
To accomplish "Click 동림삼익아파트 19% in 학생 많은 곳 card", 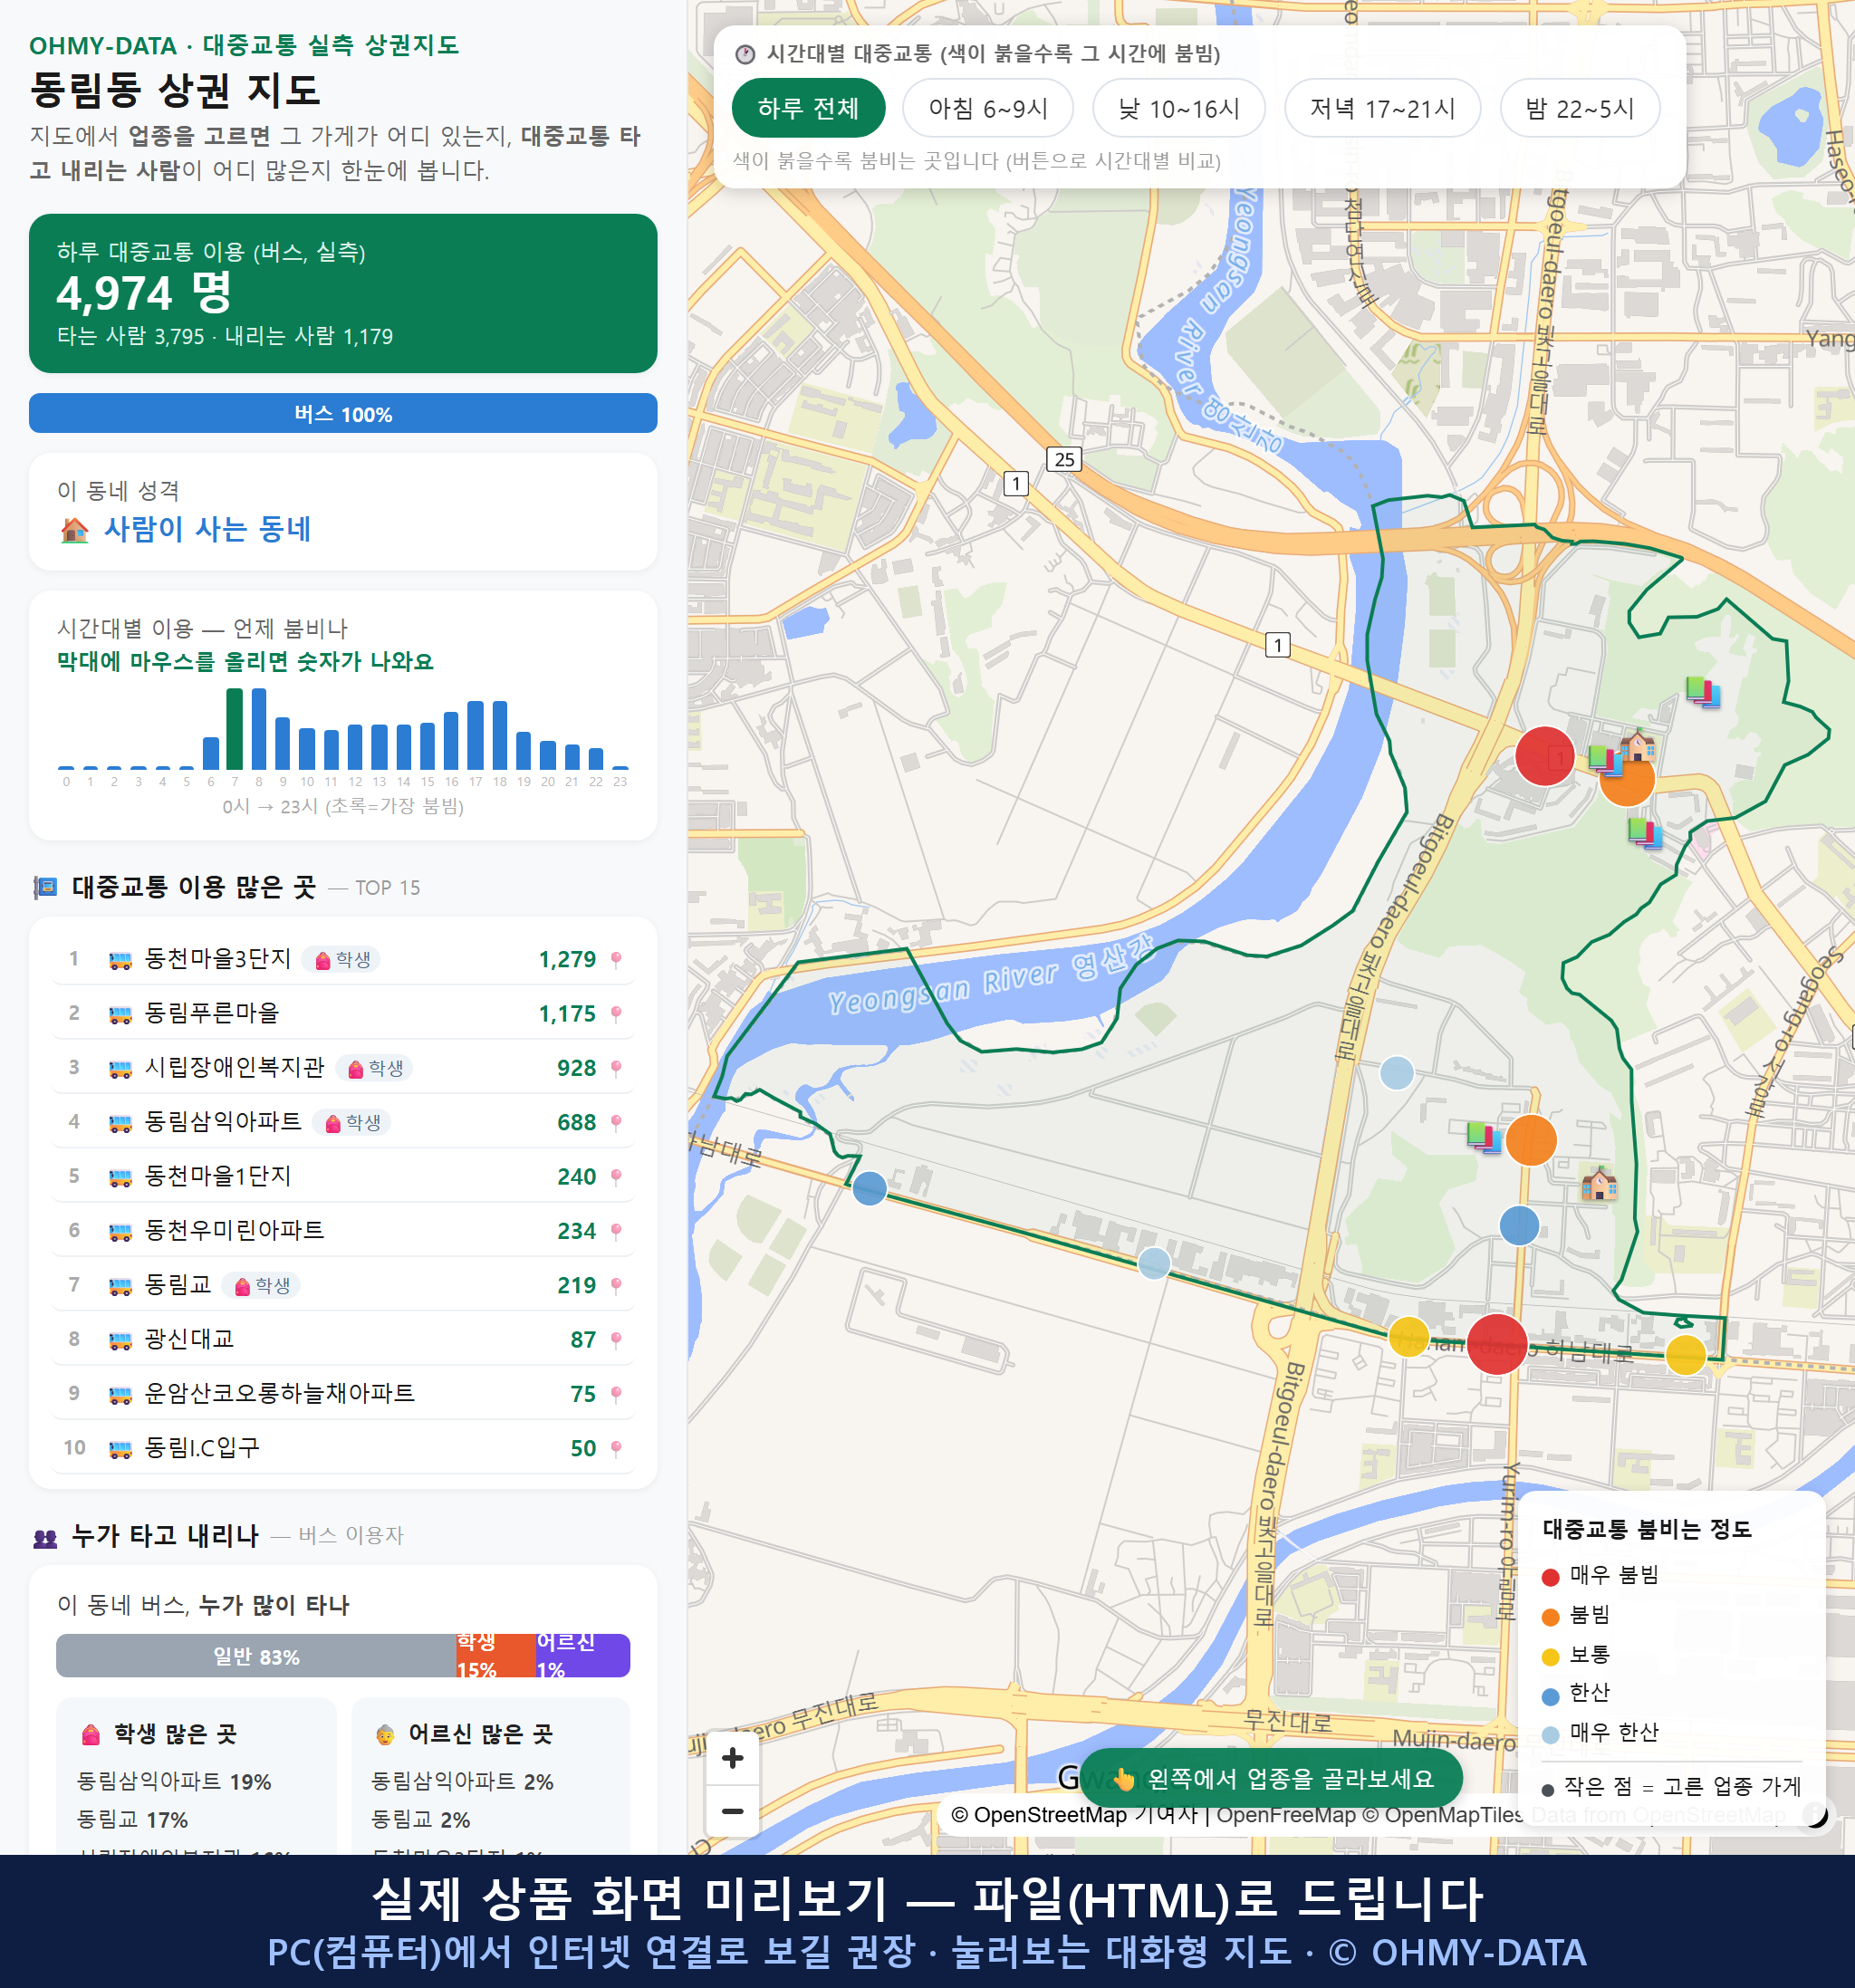I will (x=174, y=1782).
